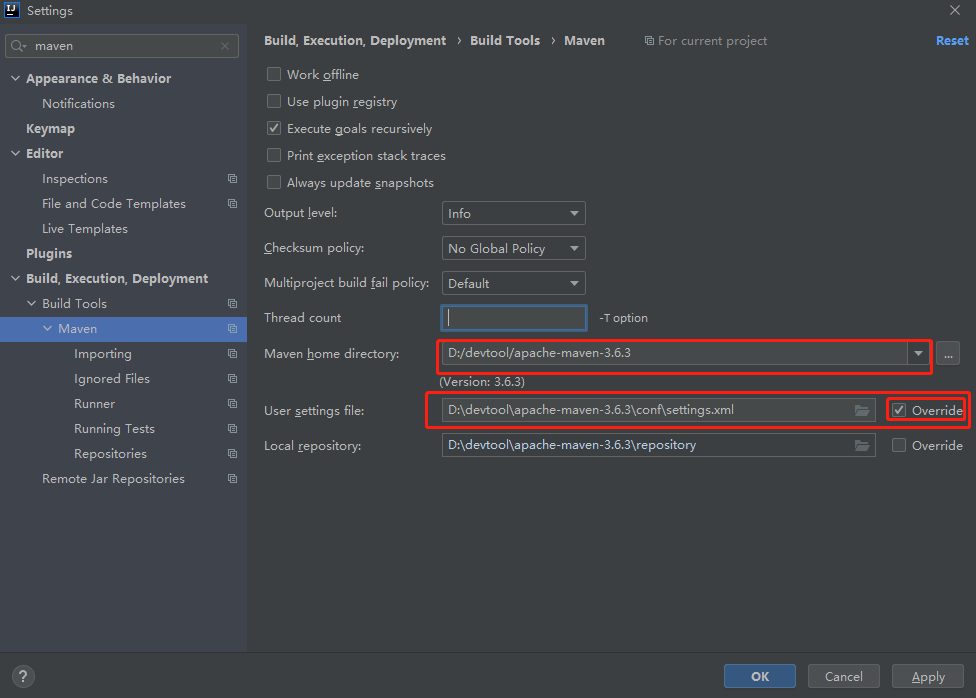This screenshot has width=976, height=698.
Task: Click the project-level icon beside Runner
Action: [232, 403]
